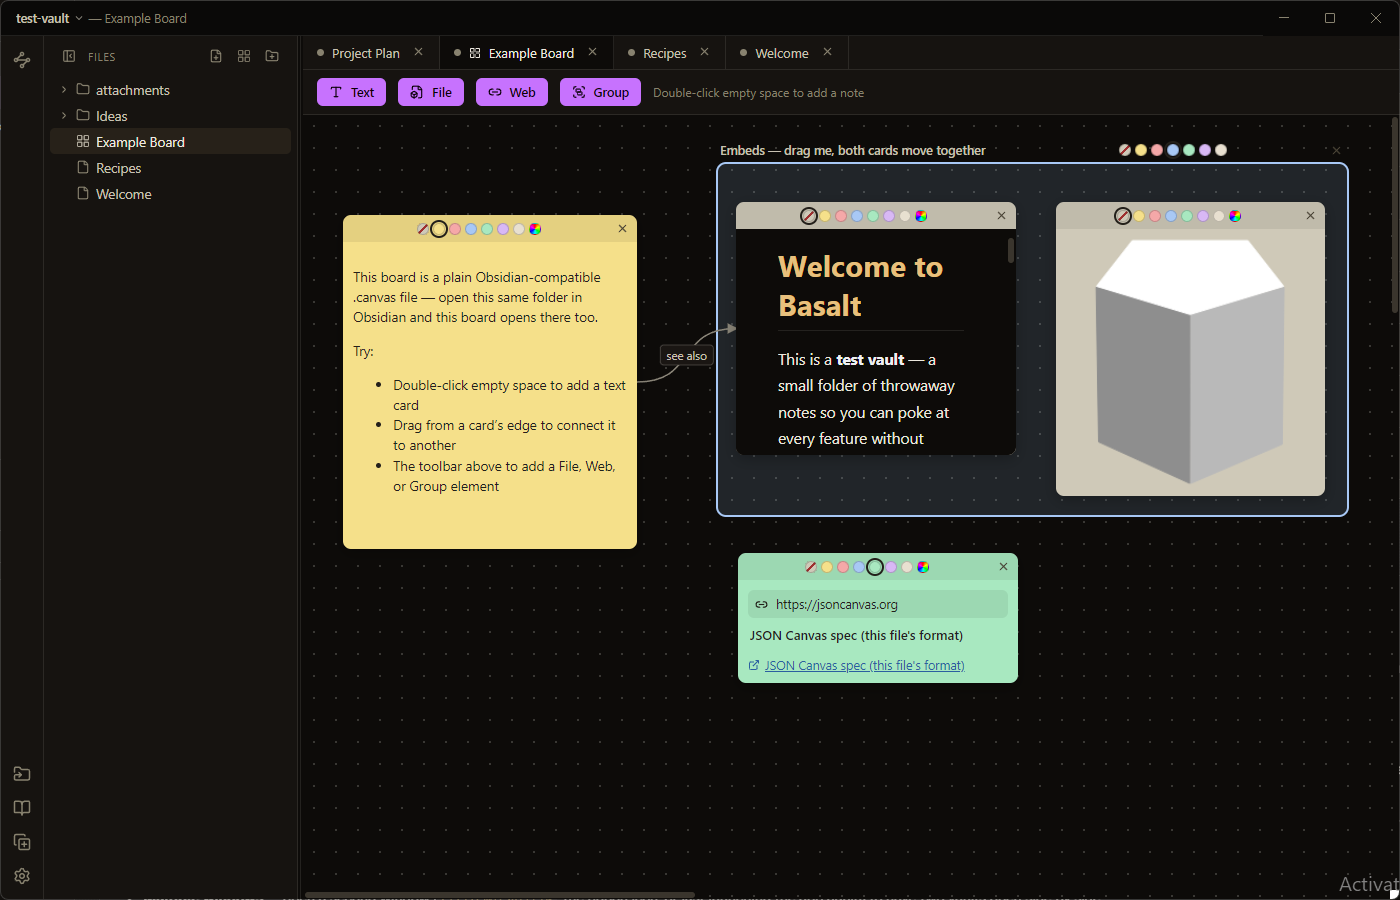Click the open-folder icon in the bottom left

coord(22,774)
